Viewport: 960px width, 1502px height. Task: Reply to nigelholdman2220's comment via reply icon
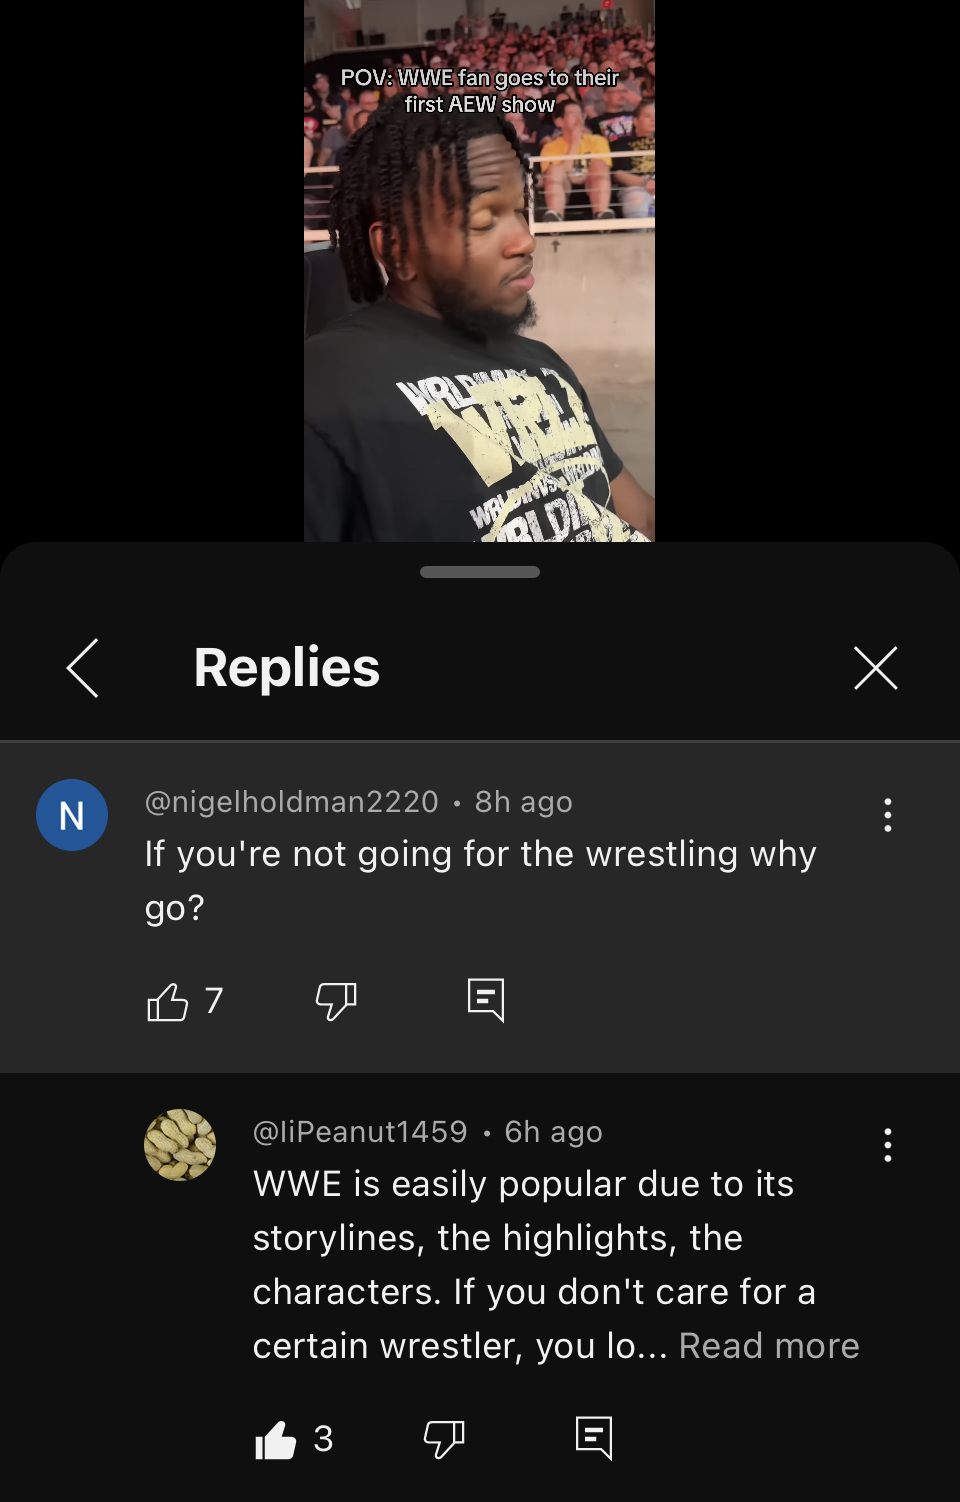coord(486,1000)
